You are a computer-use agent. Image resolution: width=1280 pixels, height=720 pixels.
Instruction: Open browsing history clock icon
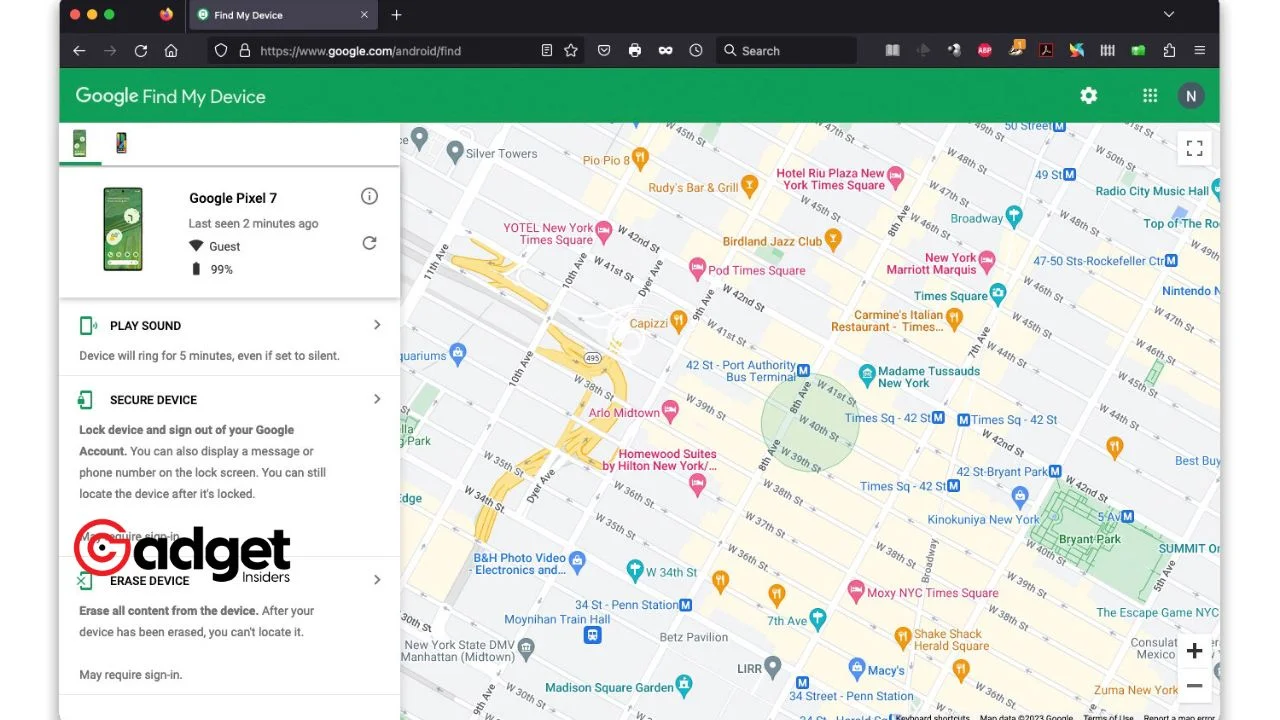pos(696,50)
